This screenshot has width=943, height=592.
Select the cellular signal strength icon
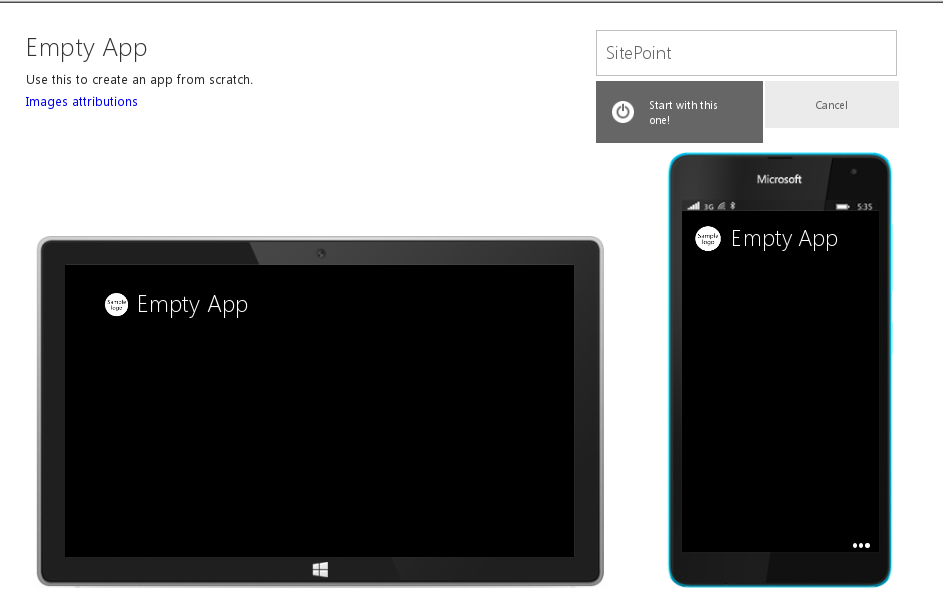point(692,204)
